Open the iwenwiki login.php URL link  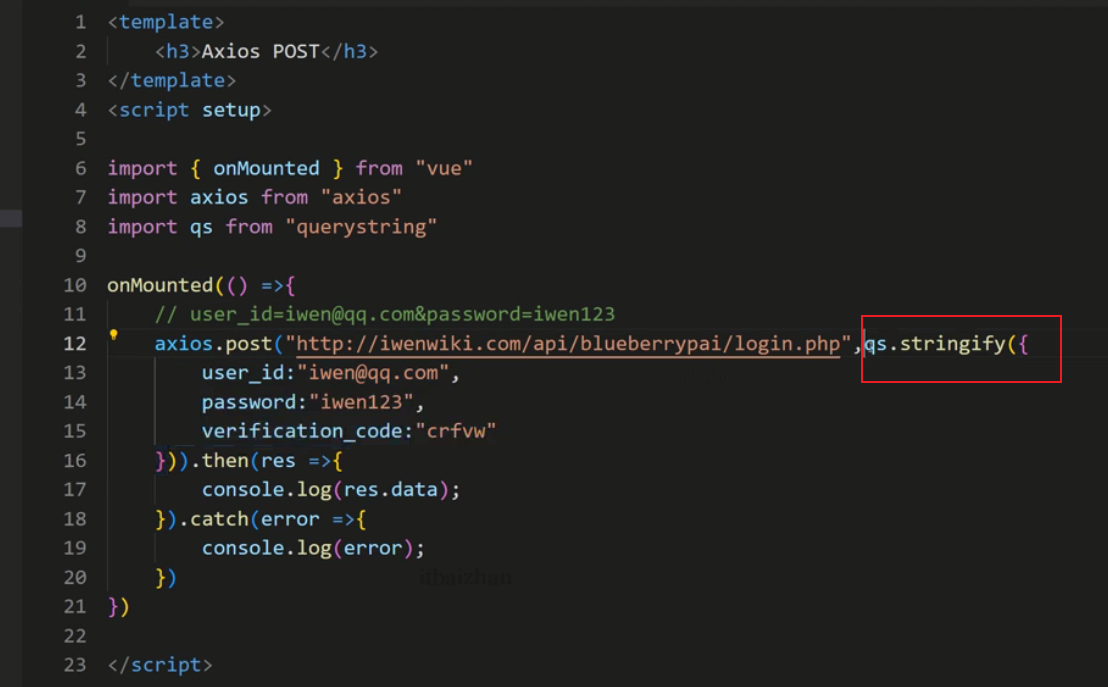(x=567, y=344)
